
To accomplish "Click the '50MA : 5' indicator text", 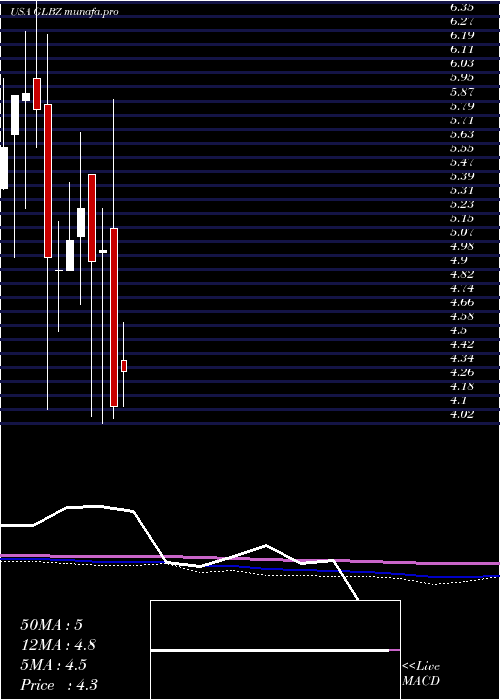I will (x=52, y=625).
